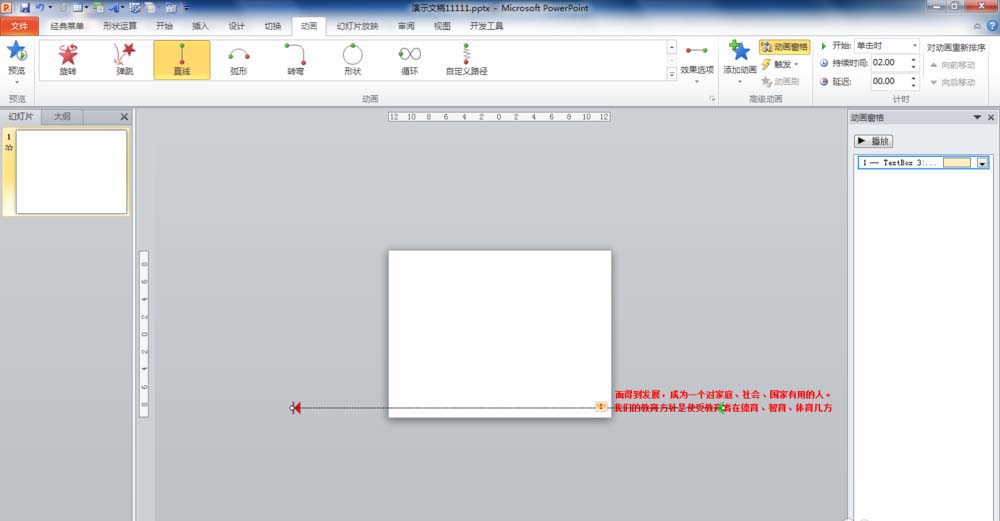Select the Loop (循环) motion path
Viewport: 1000px width, 521px height.
pos(409,60)
